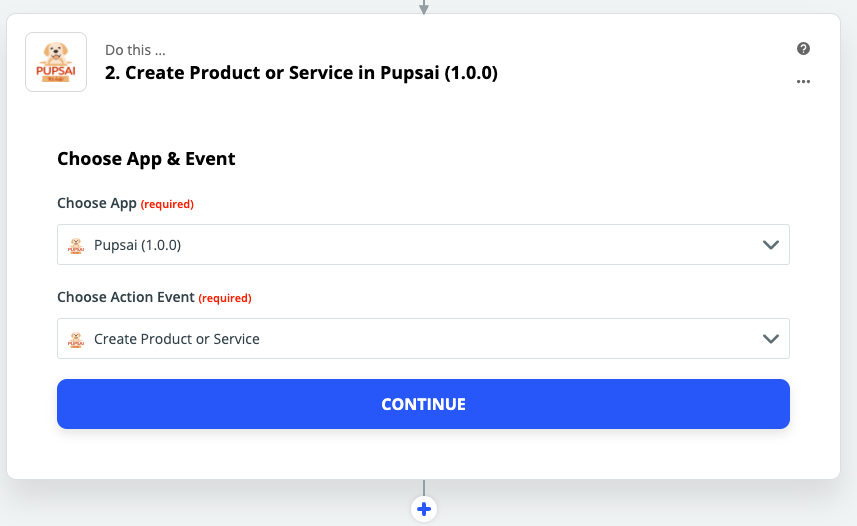857x526 pixels.
Task: Expand Choose App dropdown chevron
Action: tap(770, 245)
